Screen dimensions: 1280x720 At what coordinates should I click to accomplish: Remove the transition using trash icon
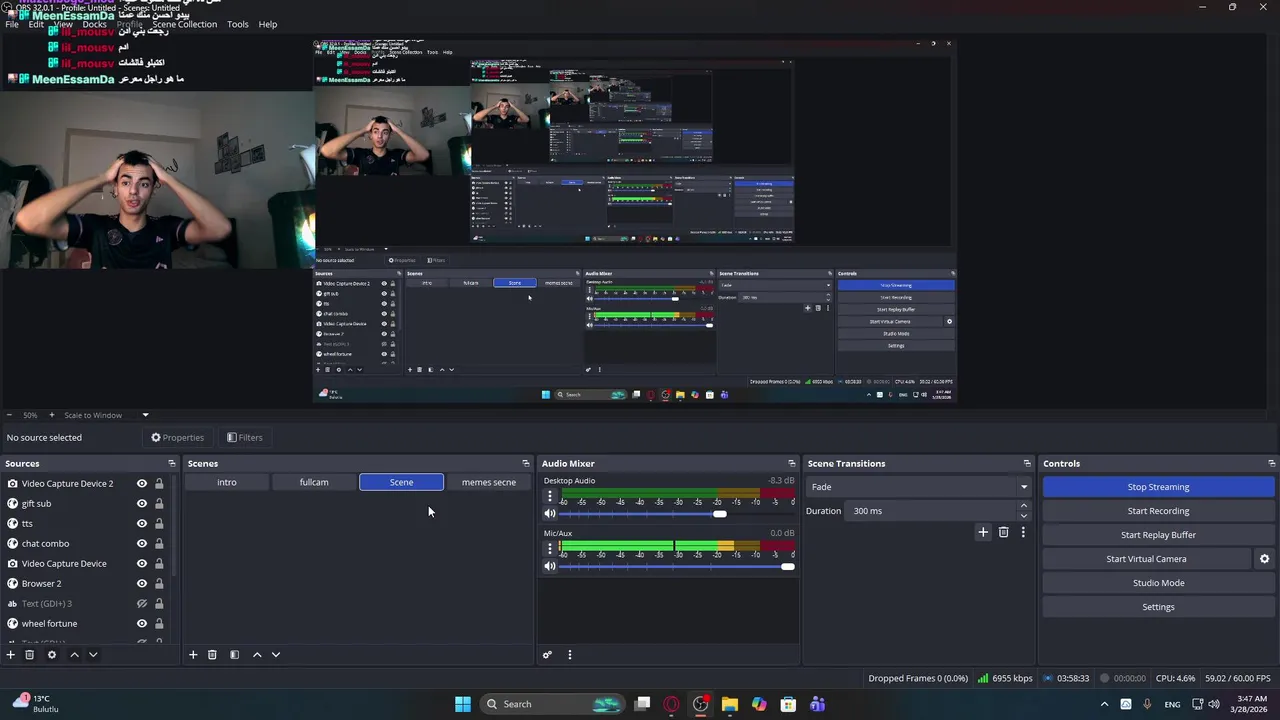pos(1004,533)
